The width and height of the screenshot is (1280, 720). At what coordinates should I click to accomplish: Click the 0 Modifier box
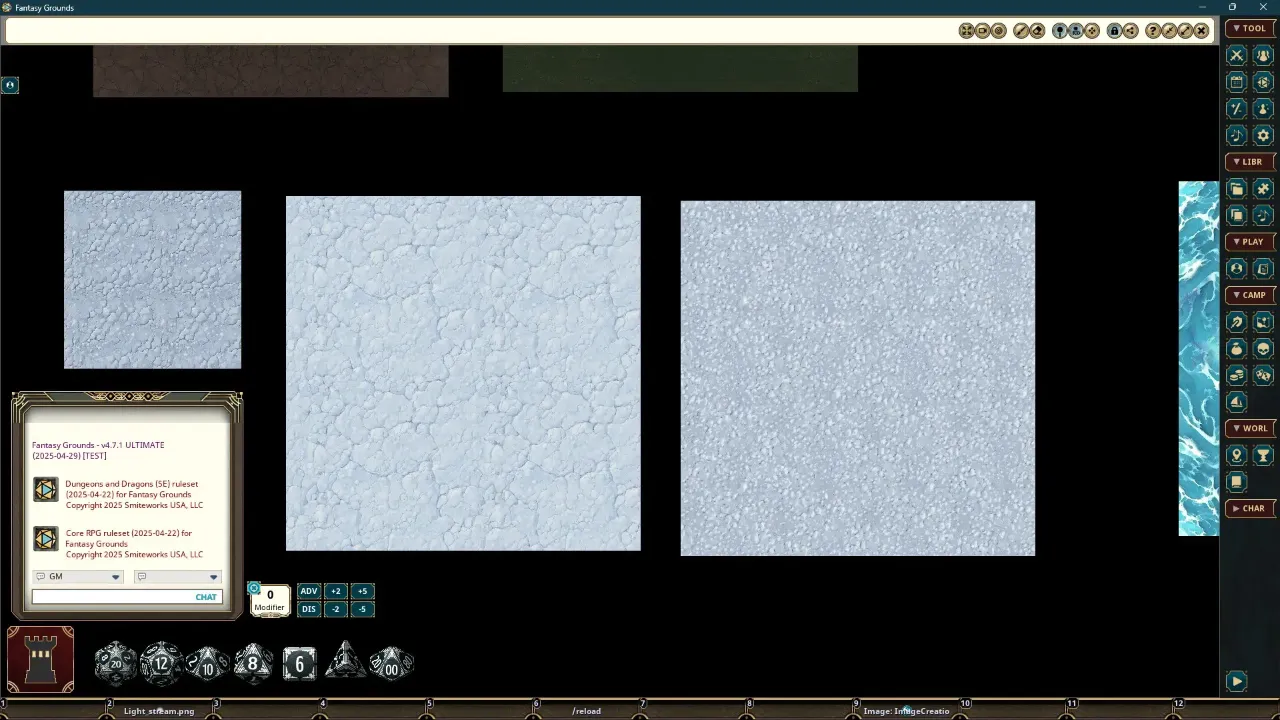[270, 600]
